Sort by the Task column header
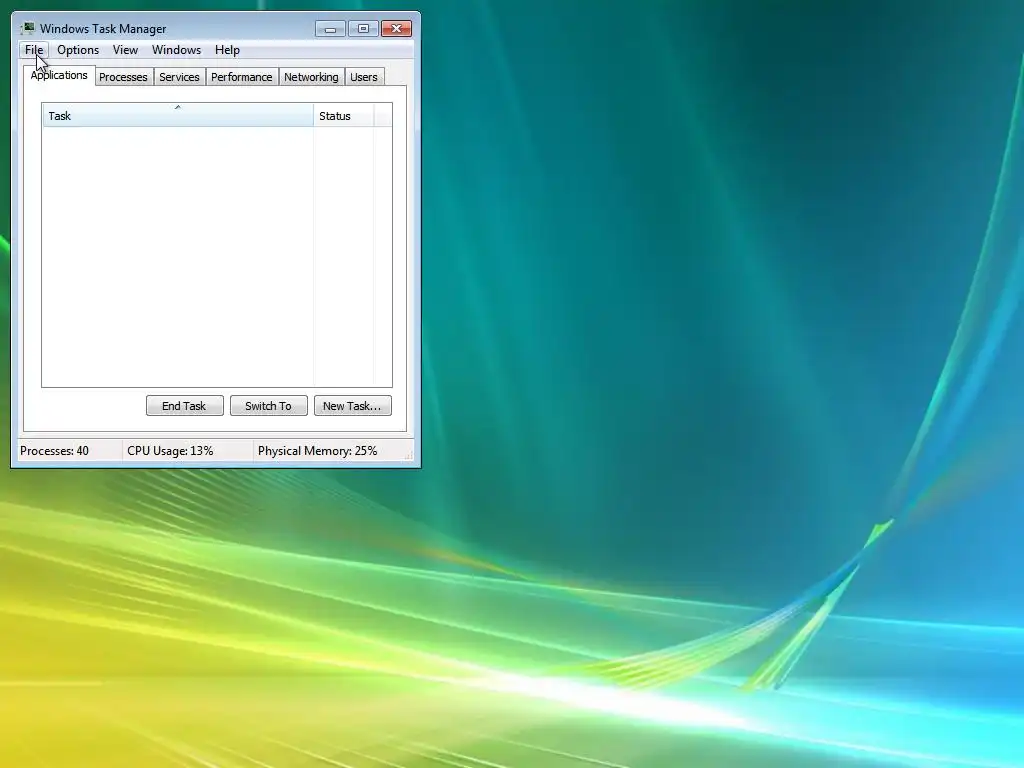This screenshot has width=1024, height=768. pos(178,116)
